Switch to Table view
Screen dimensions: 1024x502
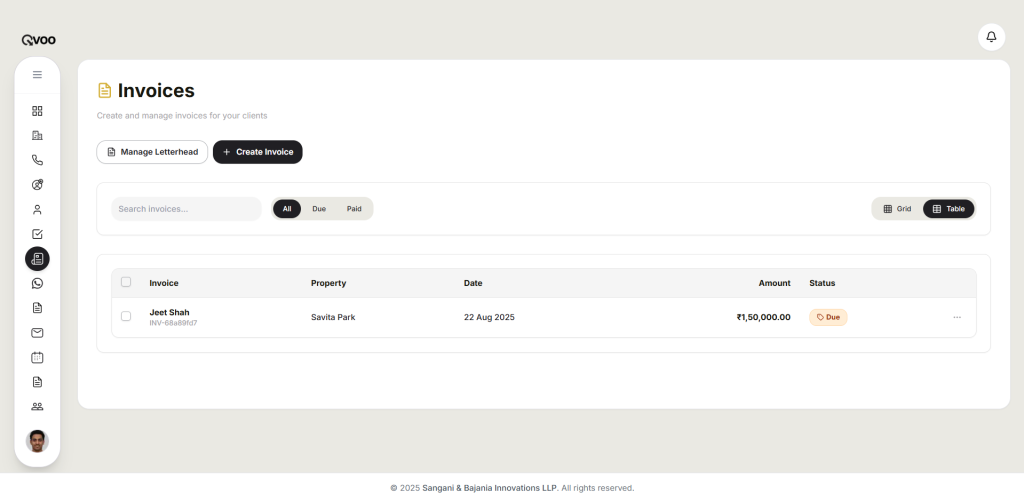point(948,209)
